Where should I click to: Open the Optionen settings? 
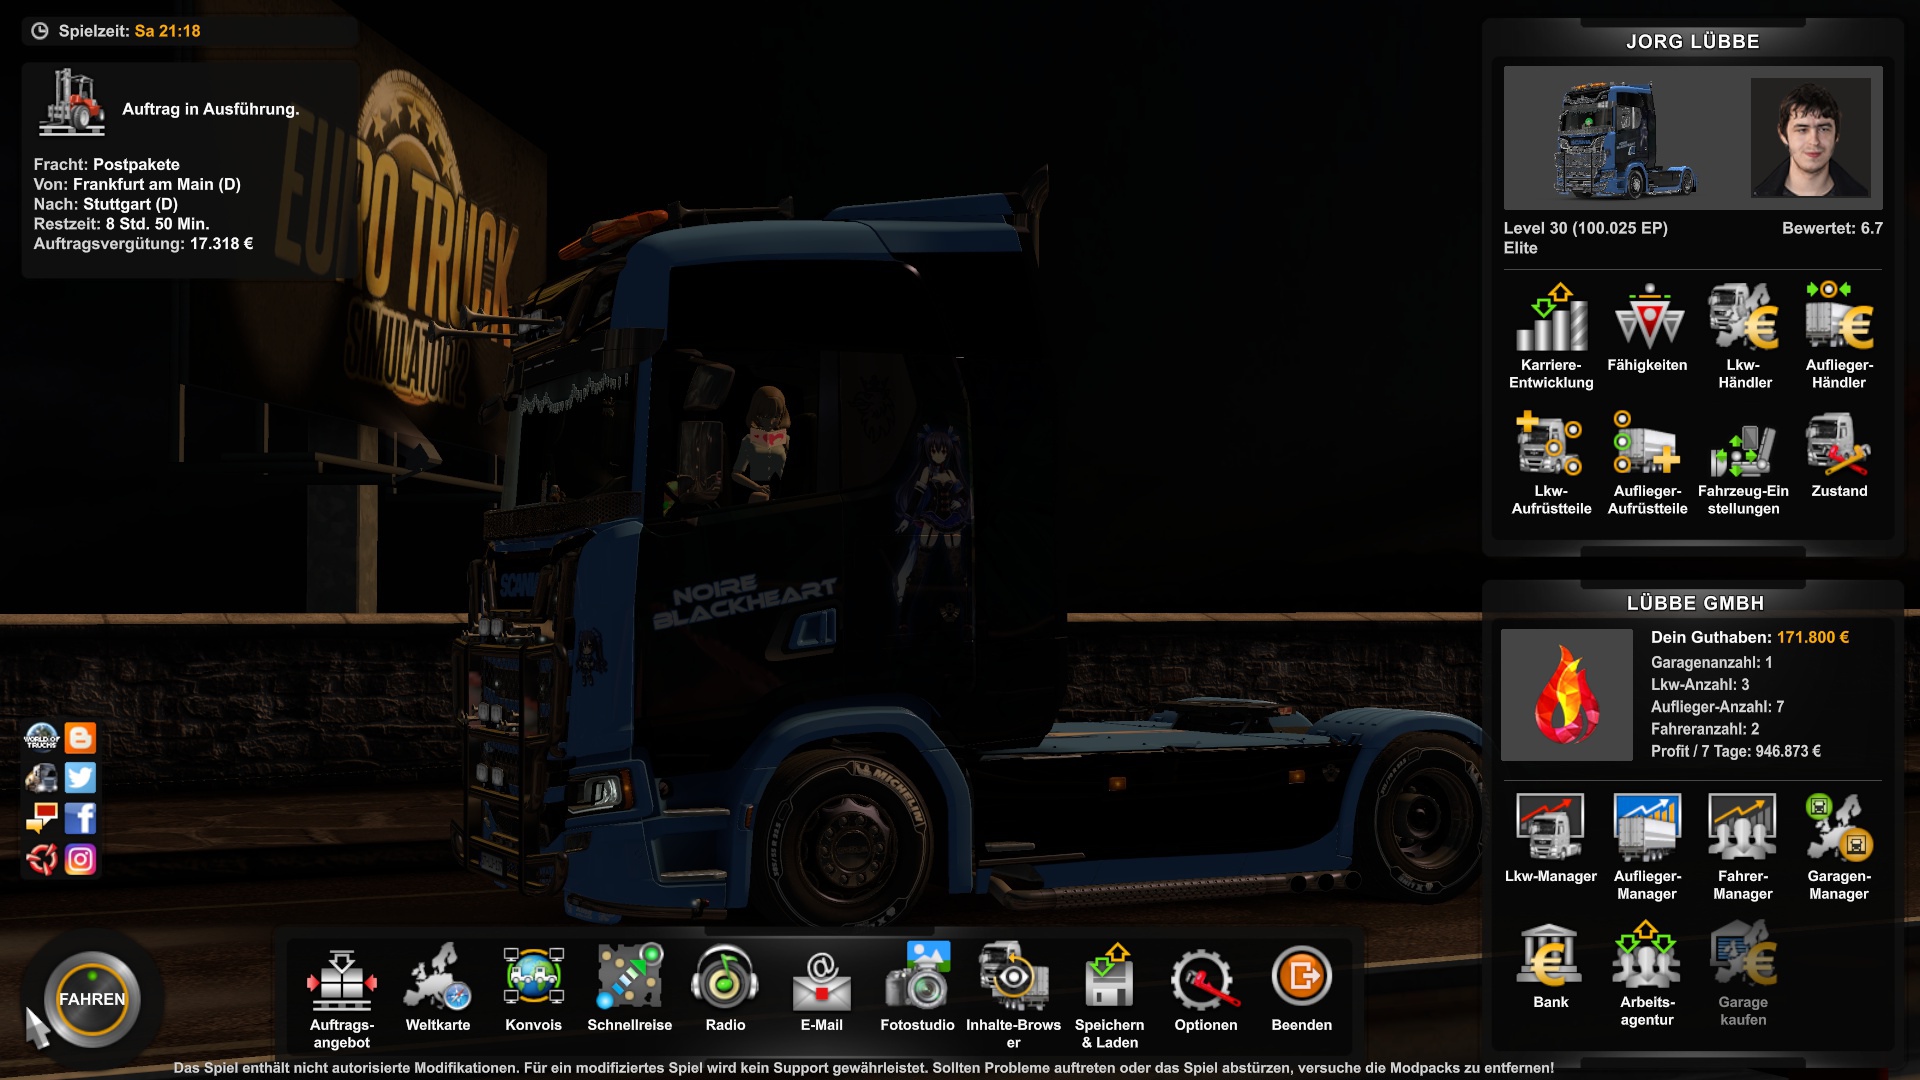click(x=1206, y=988)
